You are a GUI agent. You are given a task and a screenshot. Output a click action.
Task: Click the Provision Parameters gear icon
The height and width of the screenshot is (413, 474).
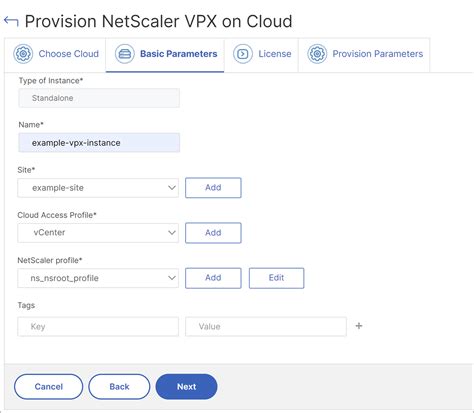click(x=317, y=54)
